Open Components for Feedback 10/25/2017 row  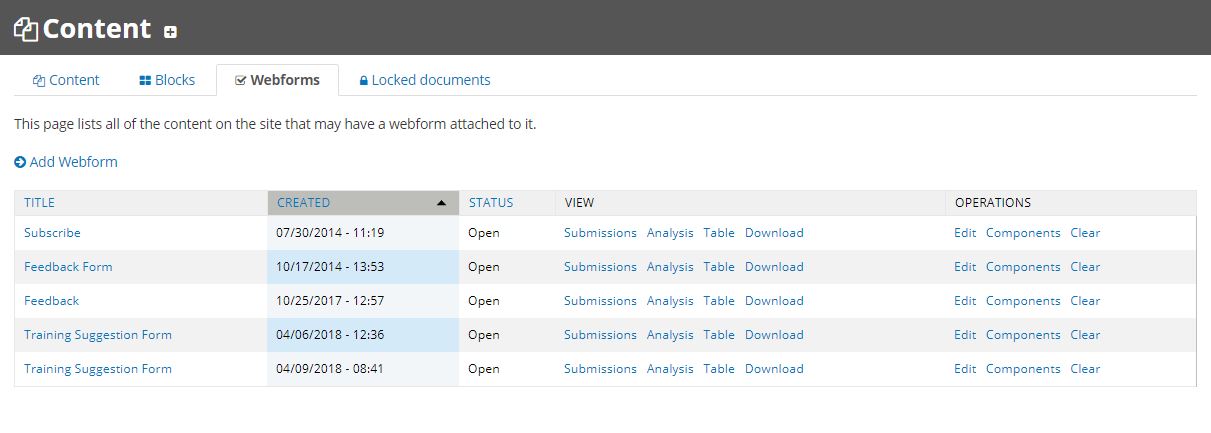click(x=1023, y=301)
